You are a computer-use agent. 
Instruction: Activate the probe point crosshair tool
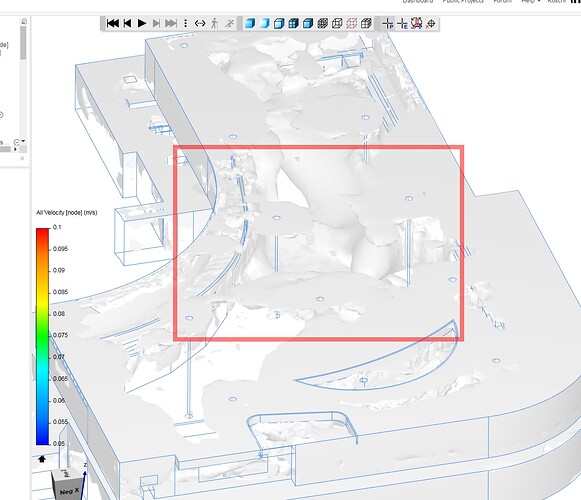[x=388, y=23]
